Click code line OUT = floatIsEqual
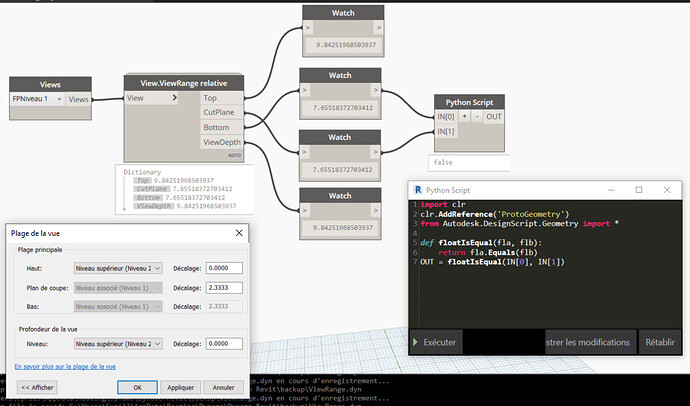Image resolution: width=690 pixels, height=406 pixels. click(x=492, y=262)
